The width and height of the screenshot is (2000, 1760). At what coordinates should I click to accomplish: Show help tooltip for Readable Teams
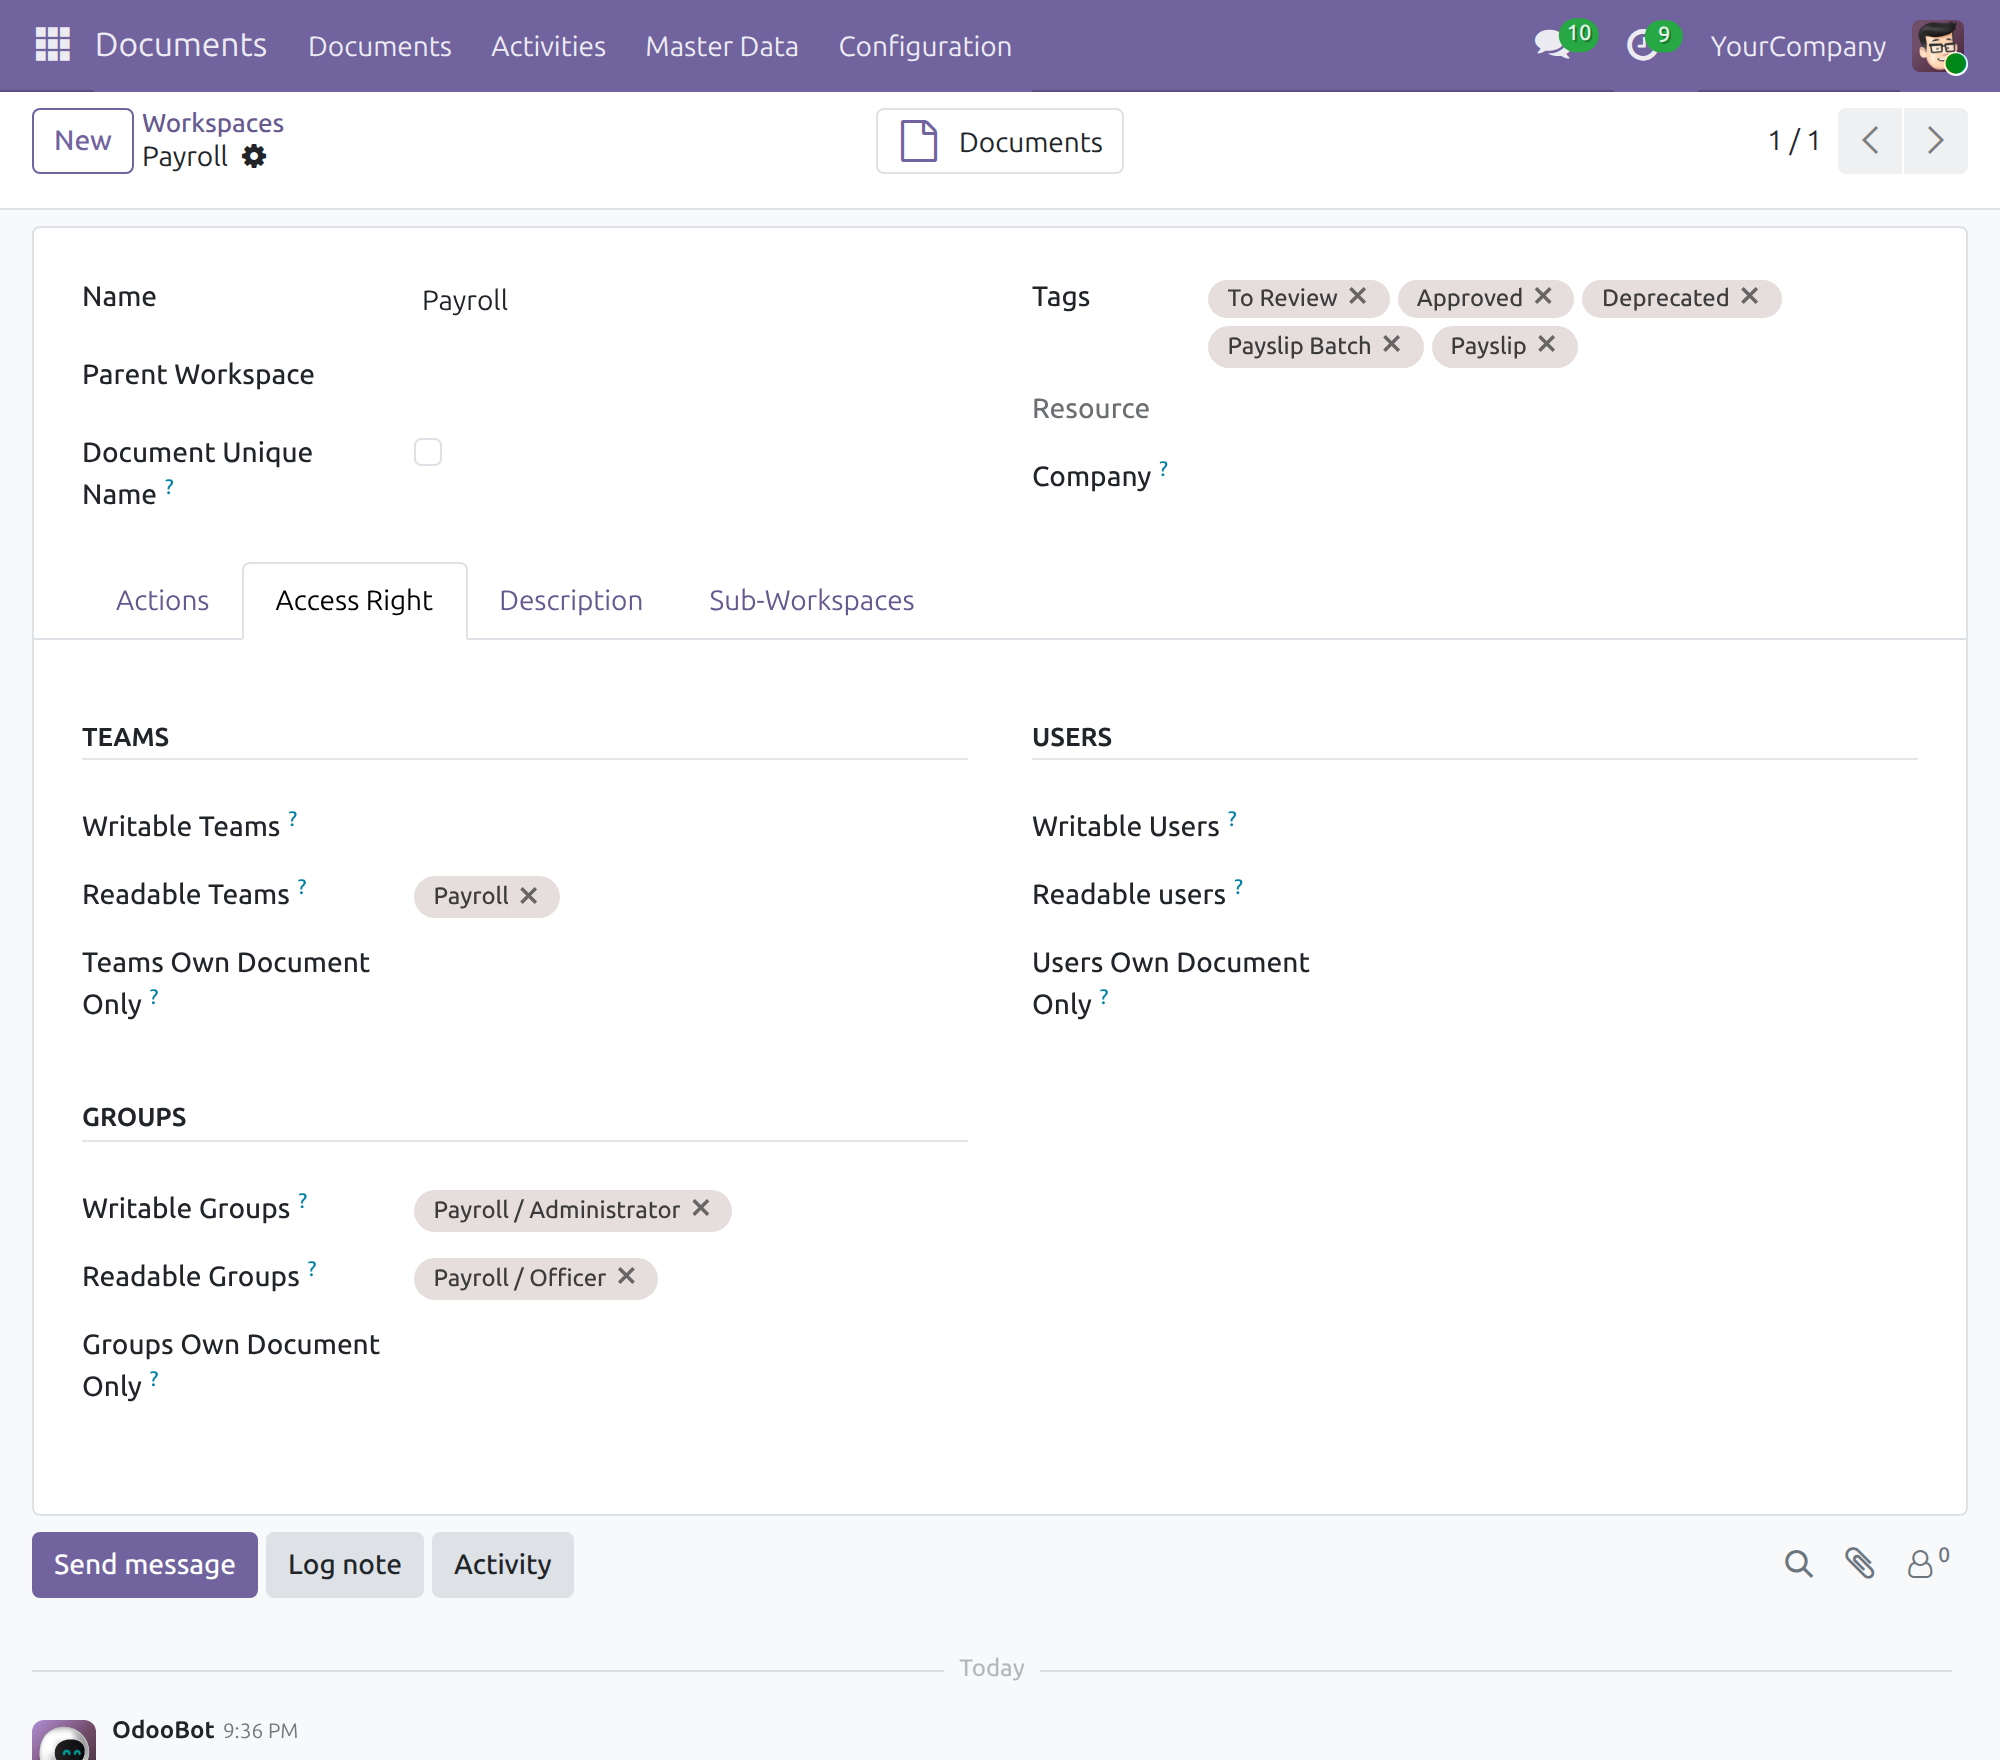(301, 886)
